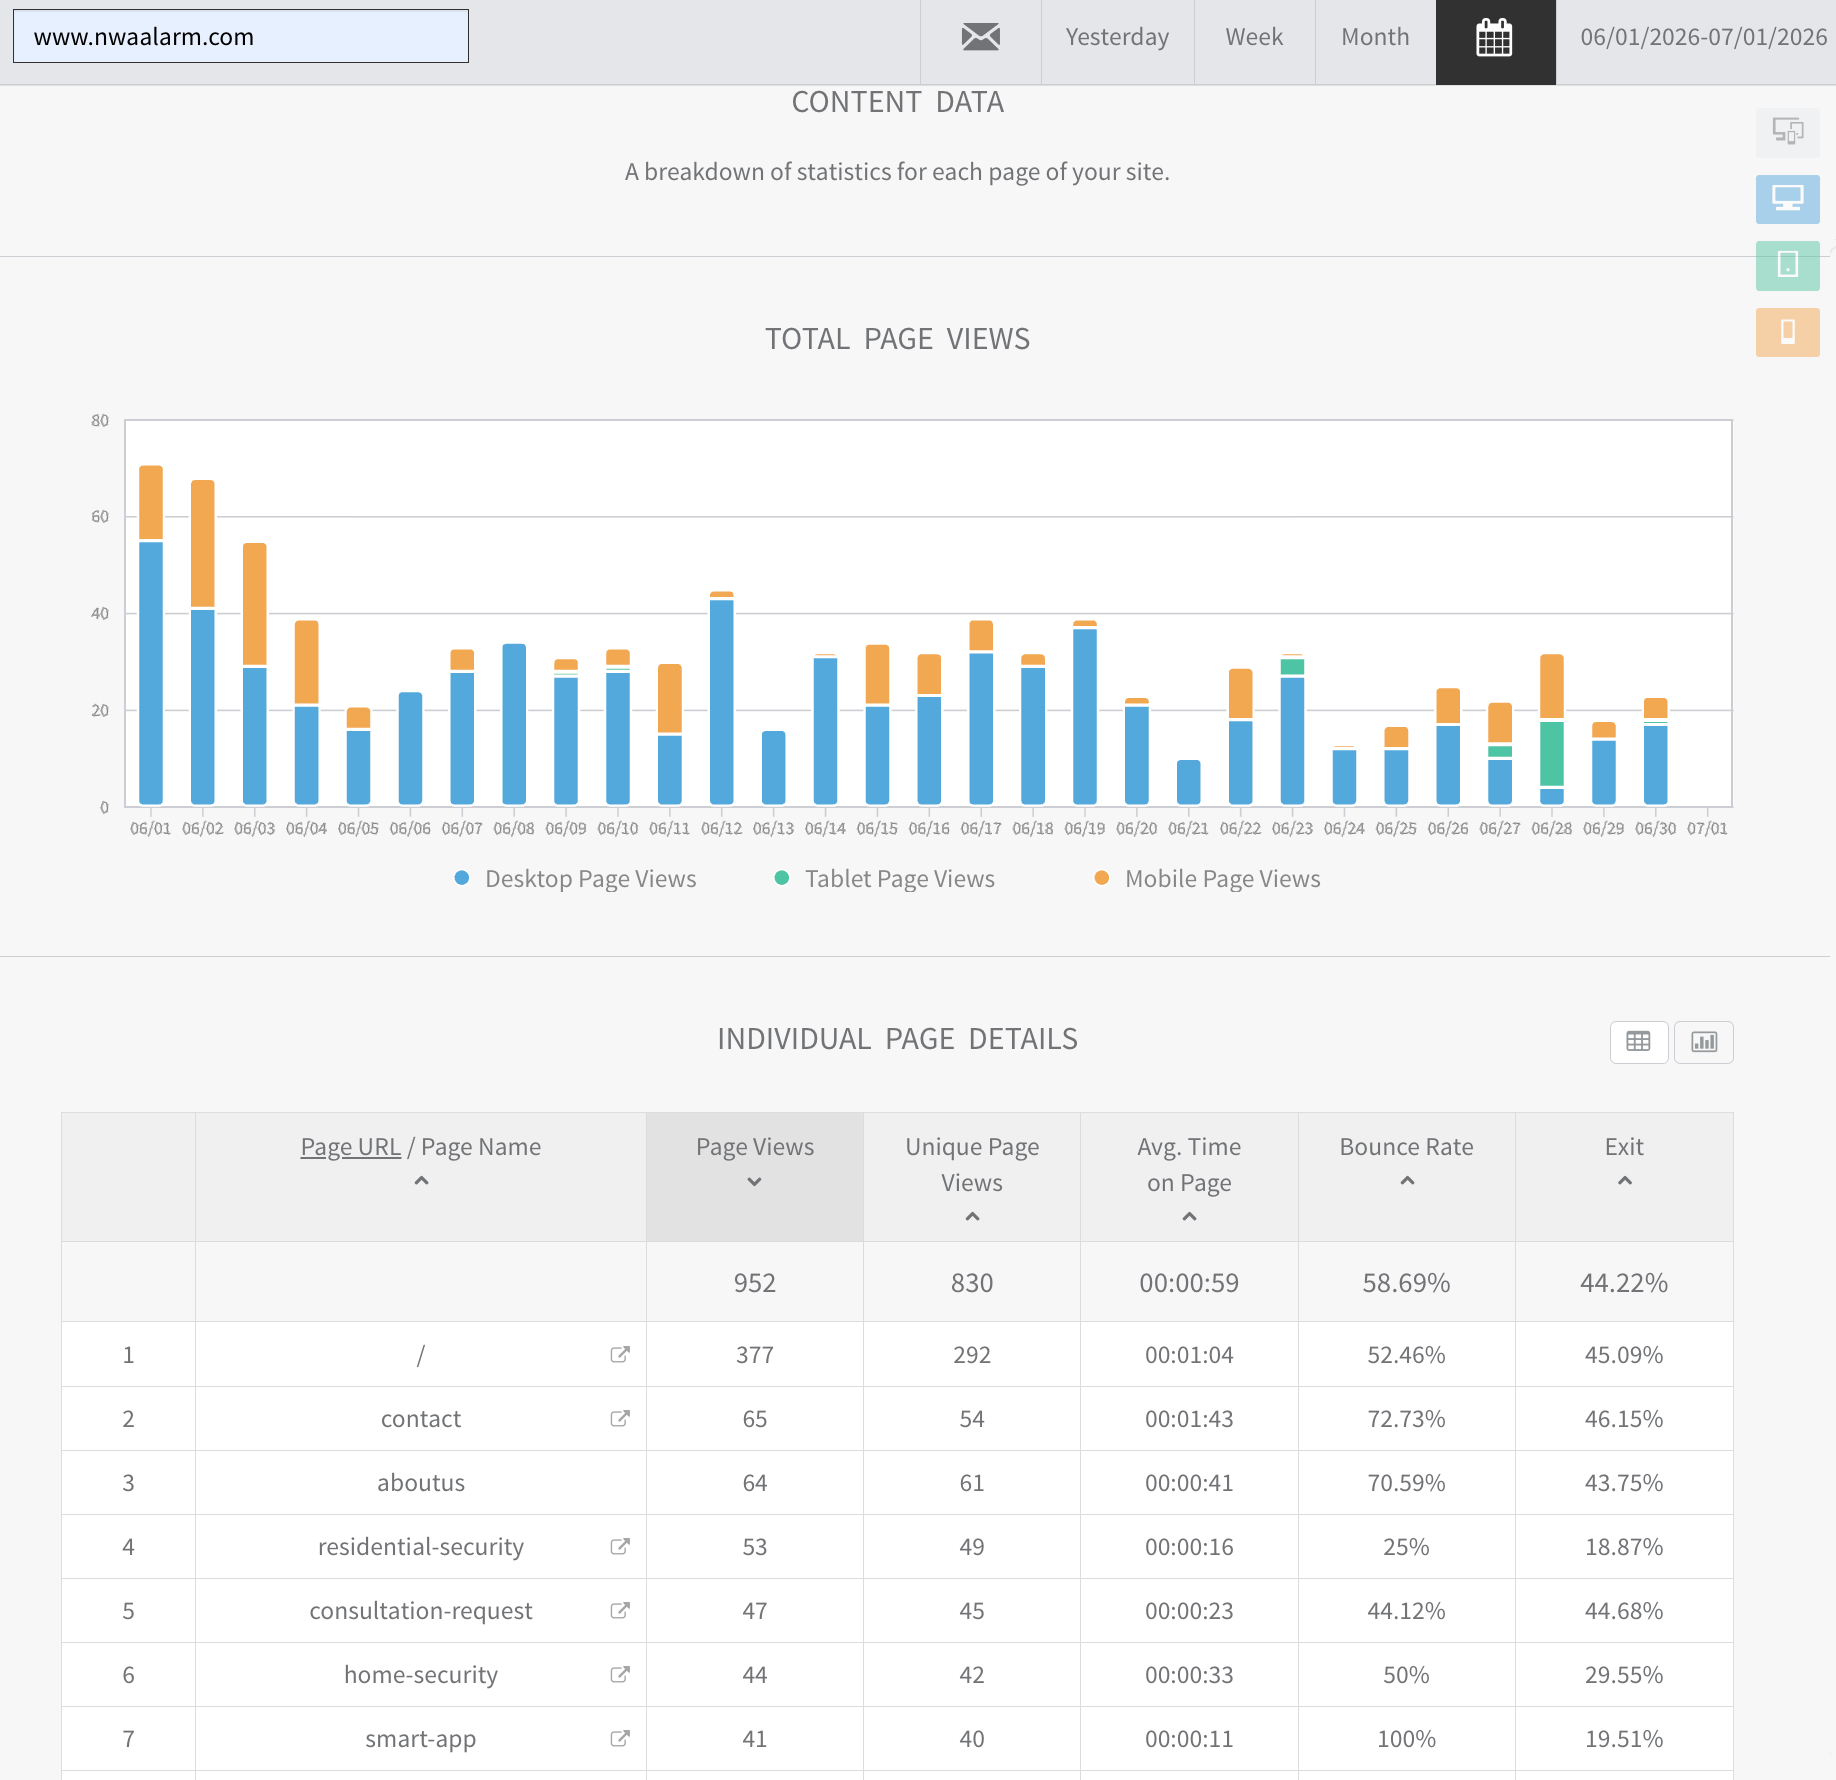The height and width of the screenshot is (1780, 1836).
Task: Open external link for contact page
Action: tap(620, 1418)
